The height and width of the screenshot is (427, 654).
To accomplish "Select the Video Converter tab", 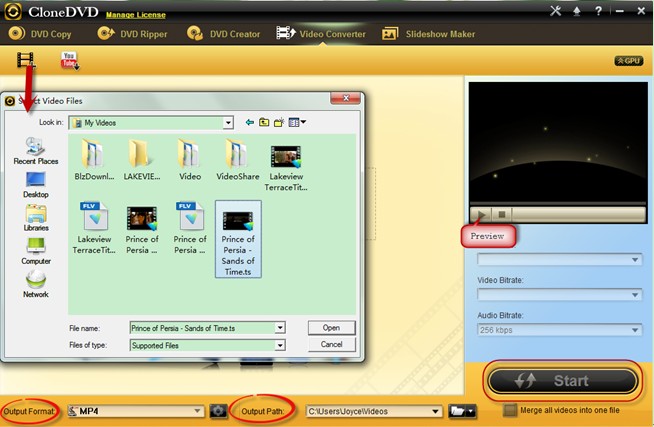I will [x=321, y=34].
